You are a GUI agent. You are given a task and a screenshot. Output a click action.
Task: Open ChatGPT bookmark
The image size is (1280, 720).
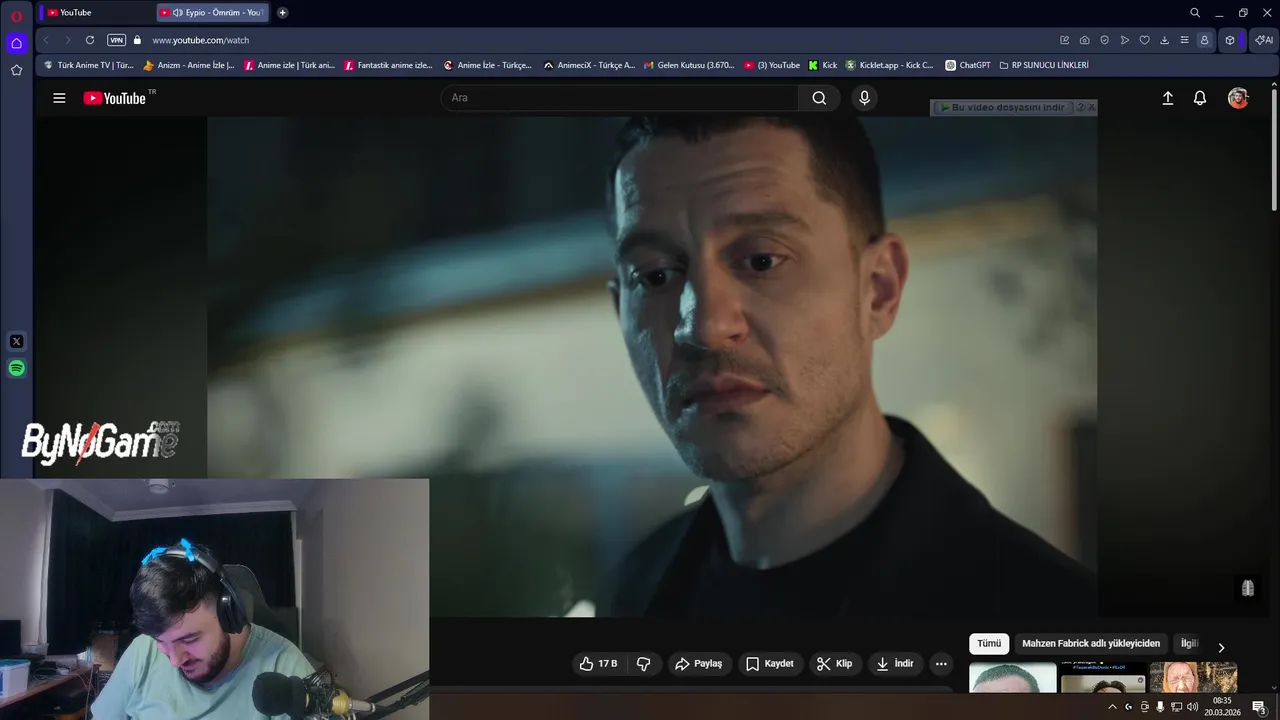968,65
